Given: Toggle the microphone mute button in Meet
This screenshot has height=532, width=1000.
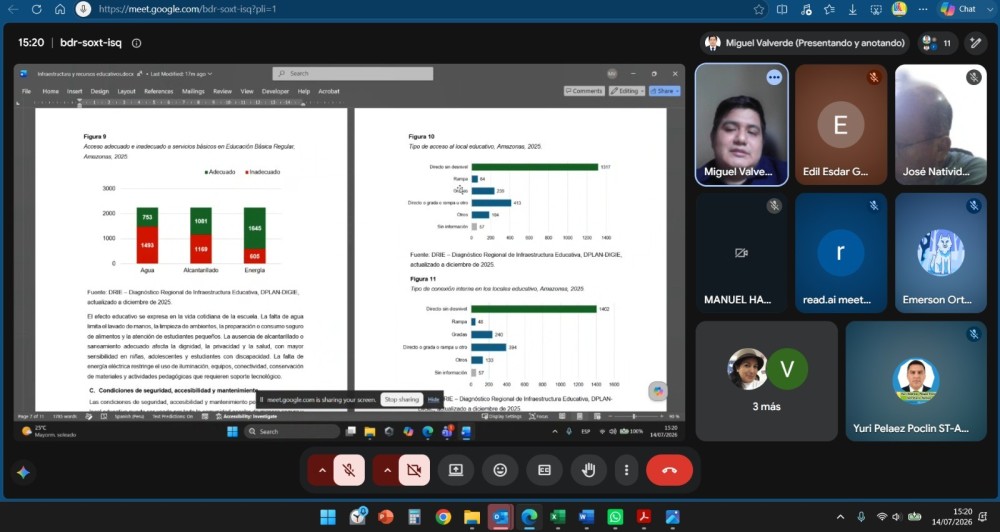Looking at the screenshot, I should [x=349, y=470].
